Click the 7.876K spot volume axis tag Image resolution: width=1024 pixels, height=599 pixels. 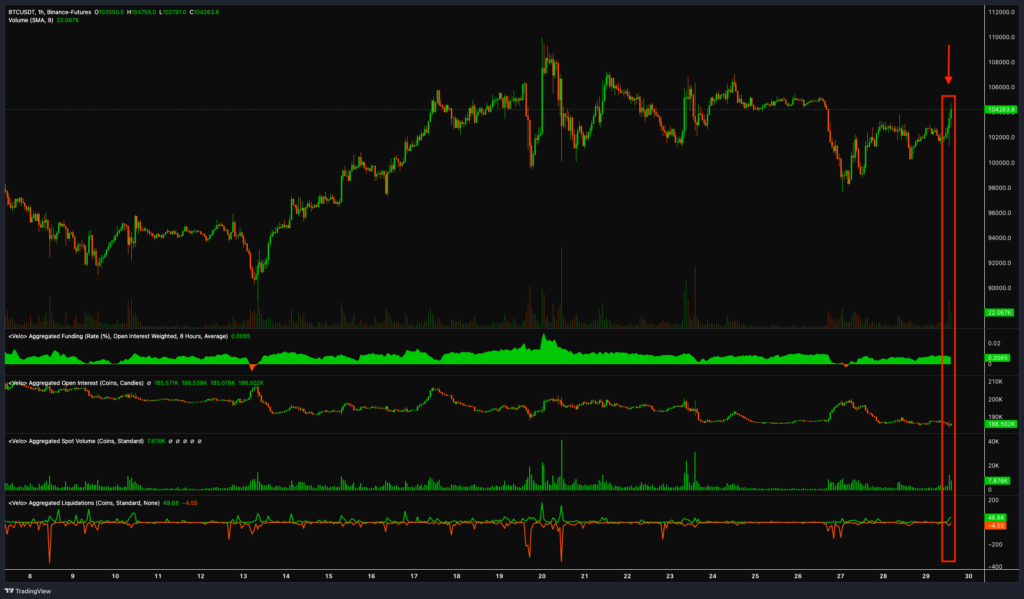[1000, 481]
